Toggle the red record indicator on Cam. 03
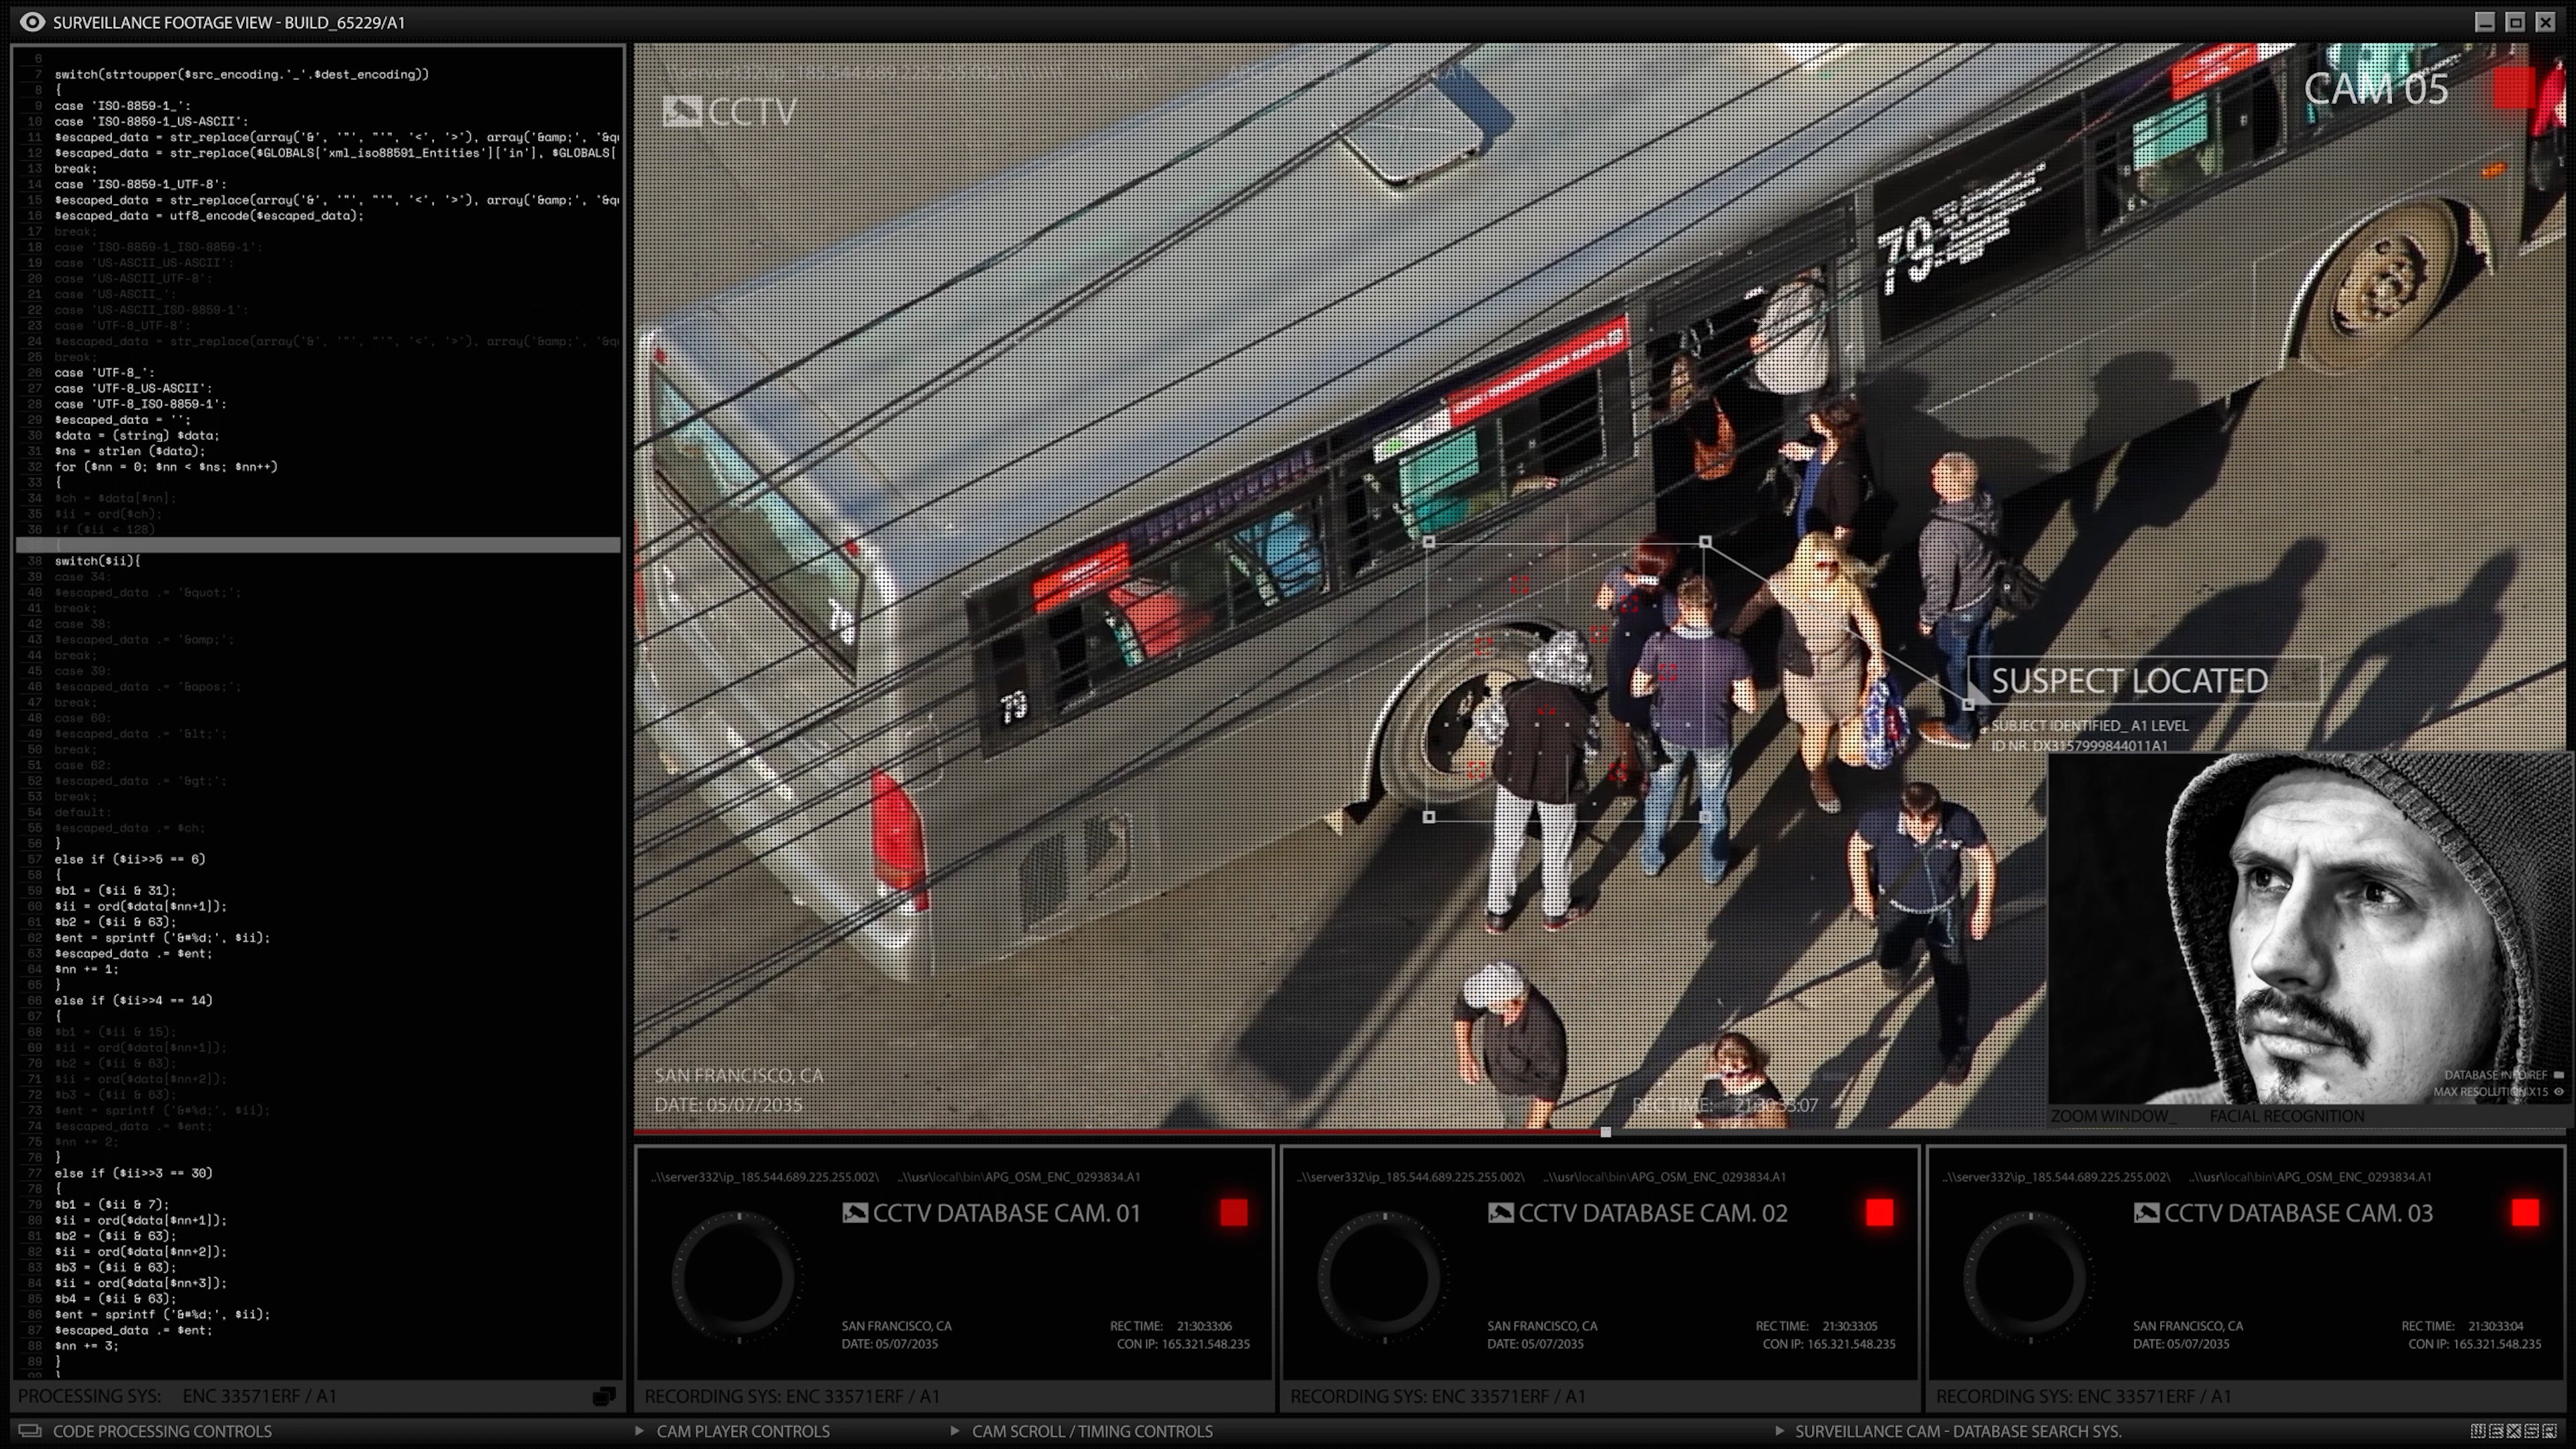The image size is (2576, 1449). click(x=2525, y=1213)
